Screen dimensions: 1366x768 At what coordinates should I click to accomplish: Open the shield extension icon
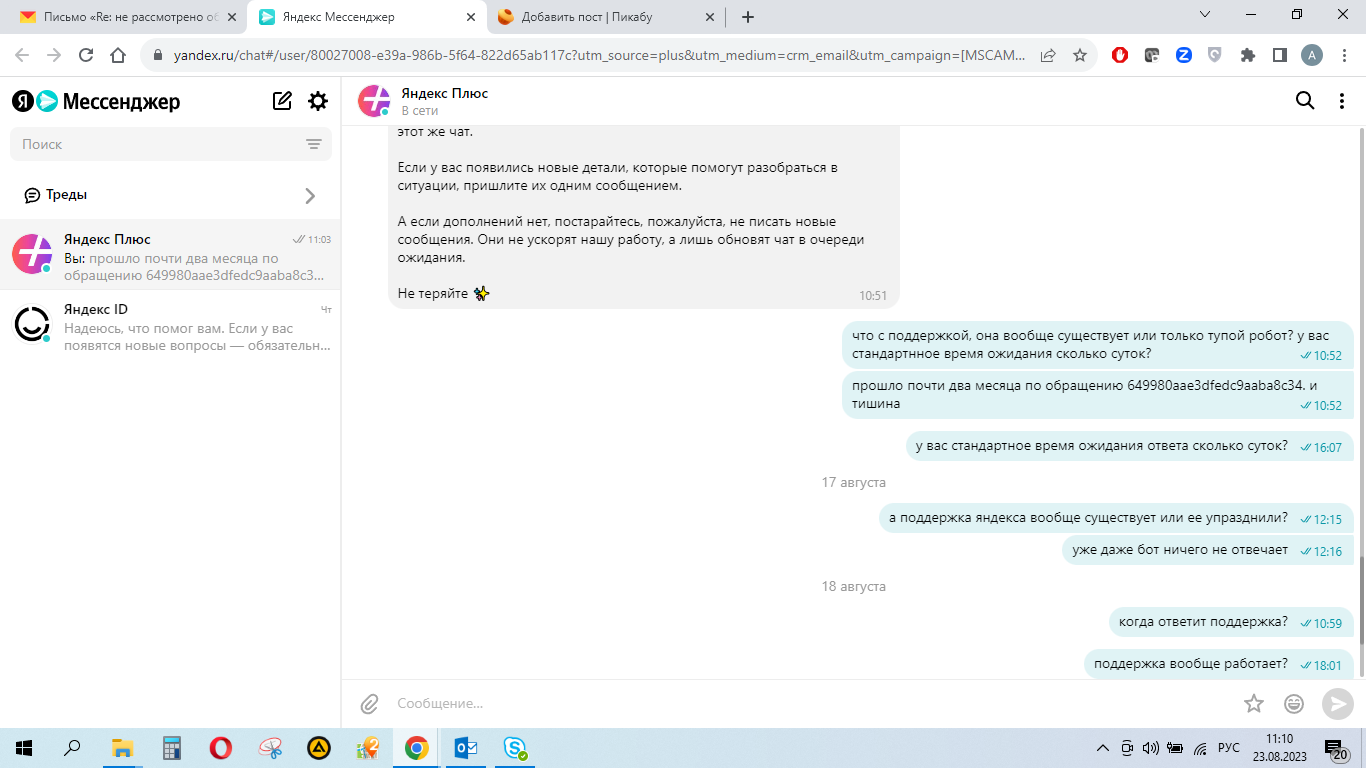click(1215, 56)
